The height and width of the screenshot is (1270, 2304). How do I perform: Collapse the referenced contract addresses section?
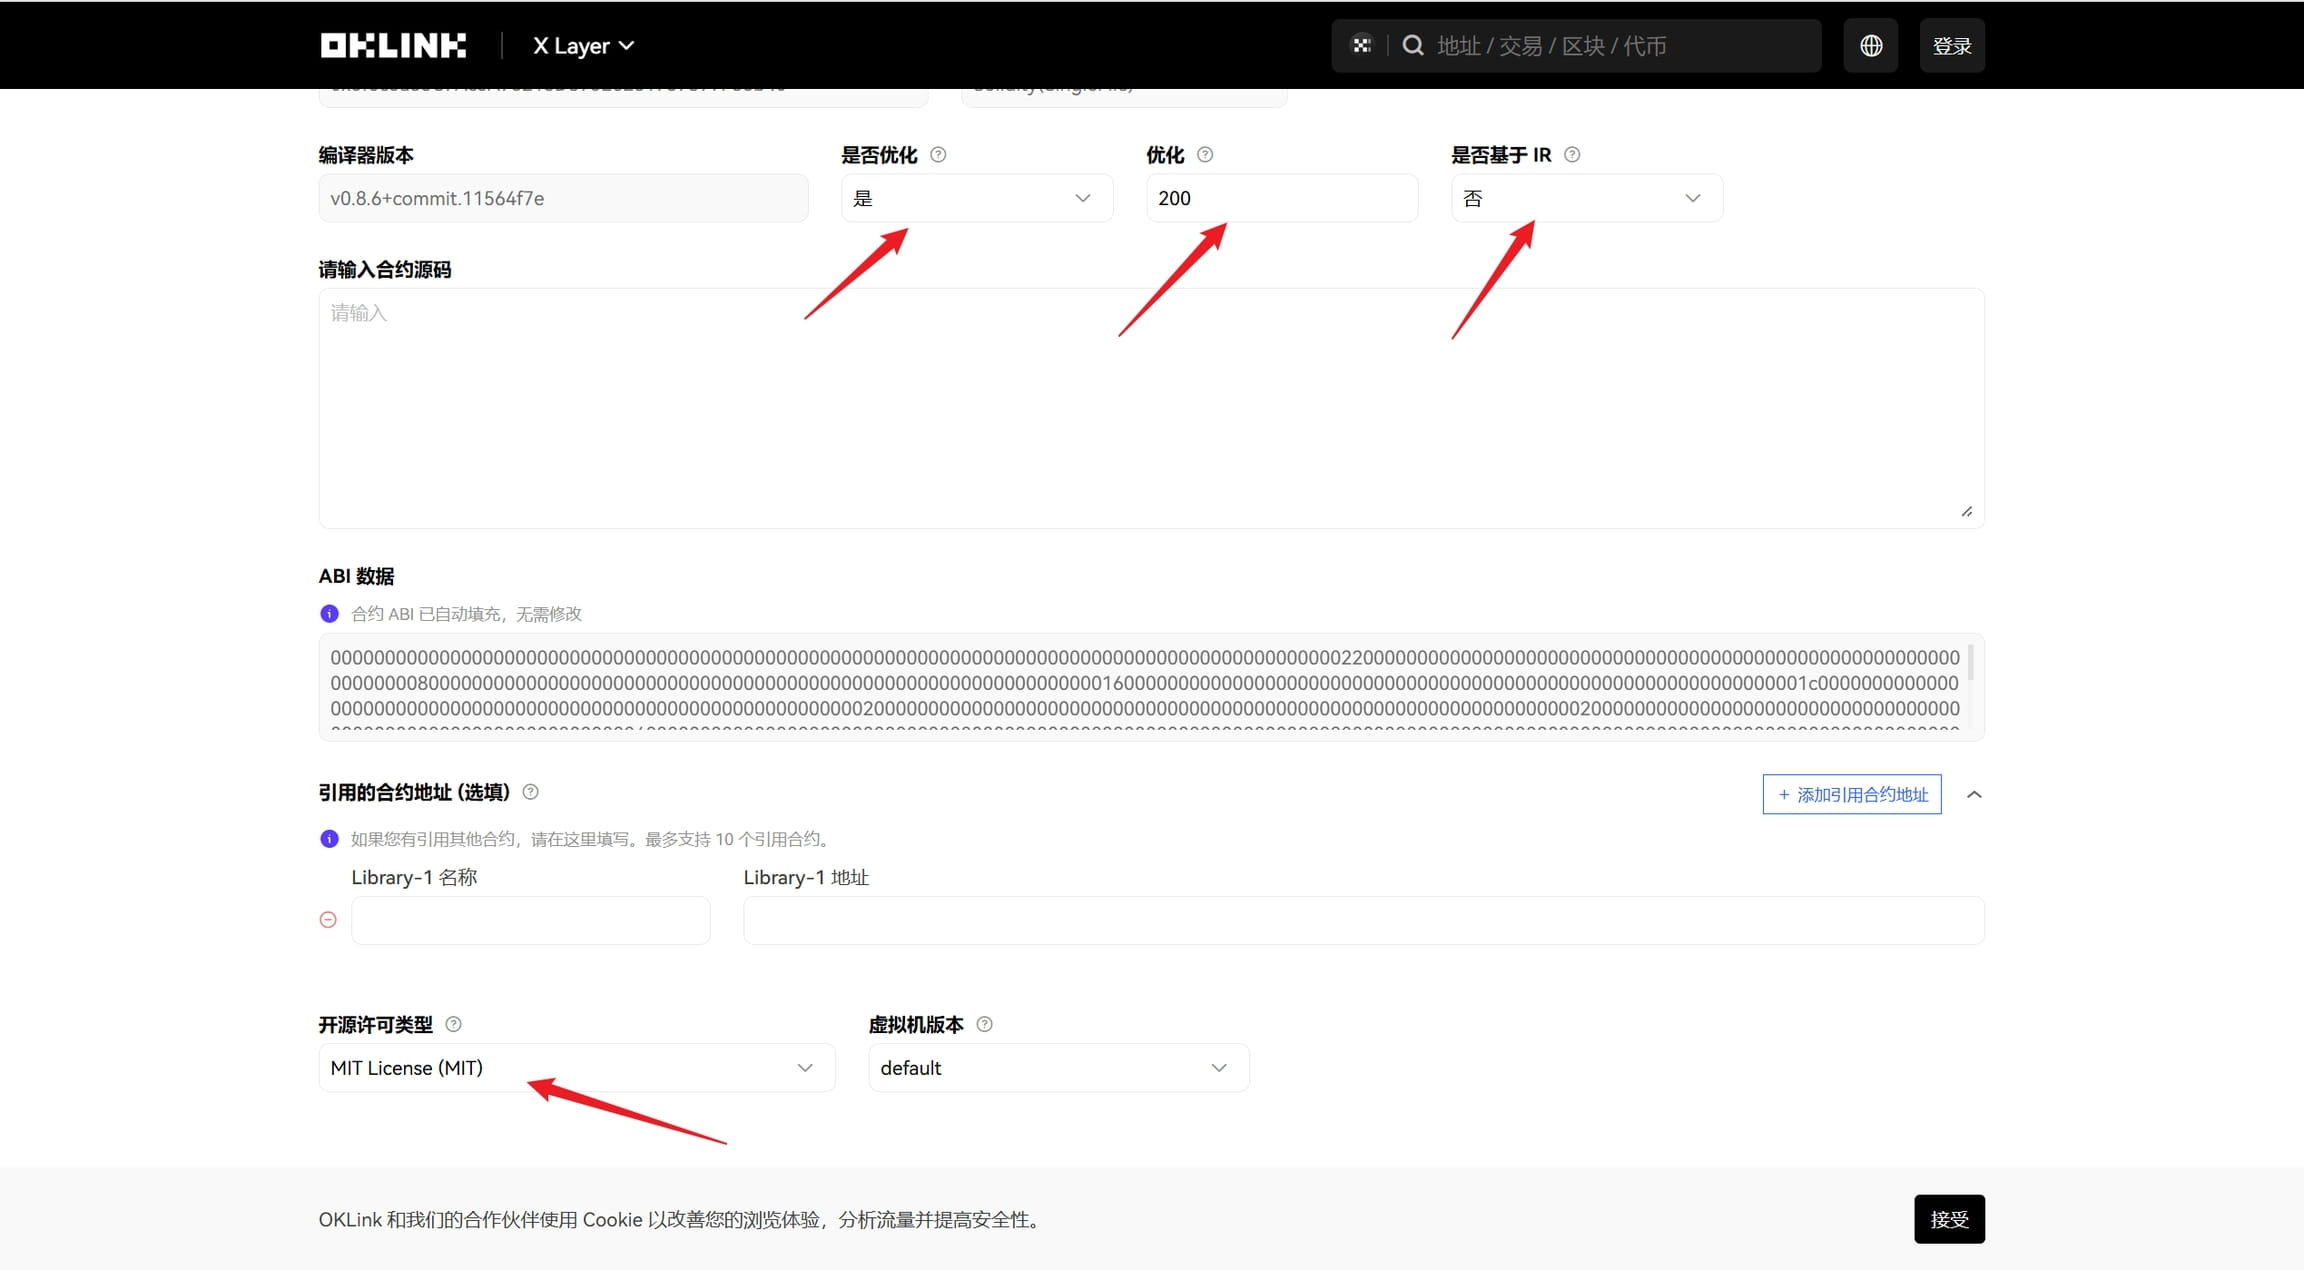click(1974, 795)
